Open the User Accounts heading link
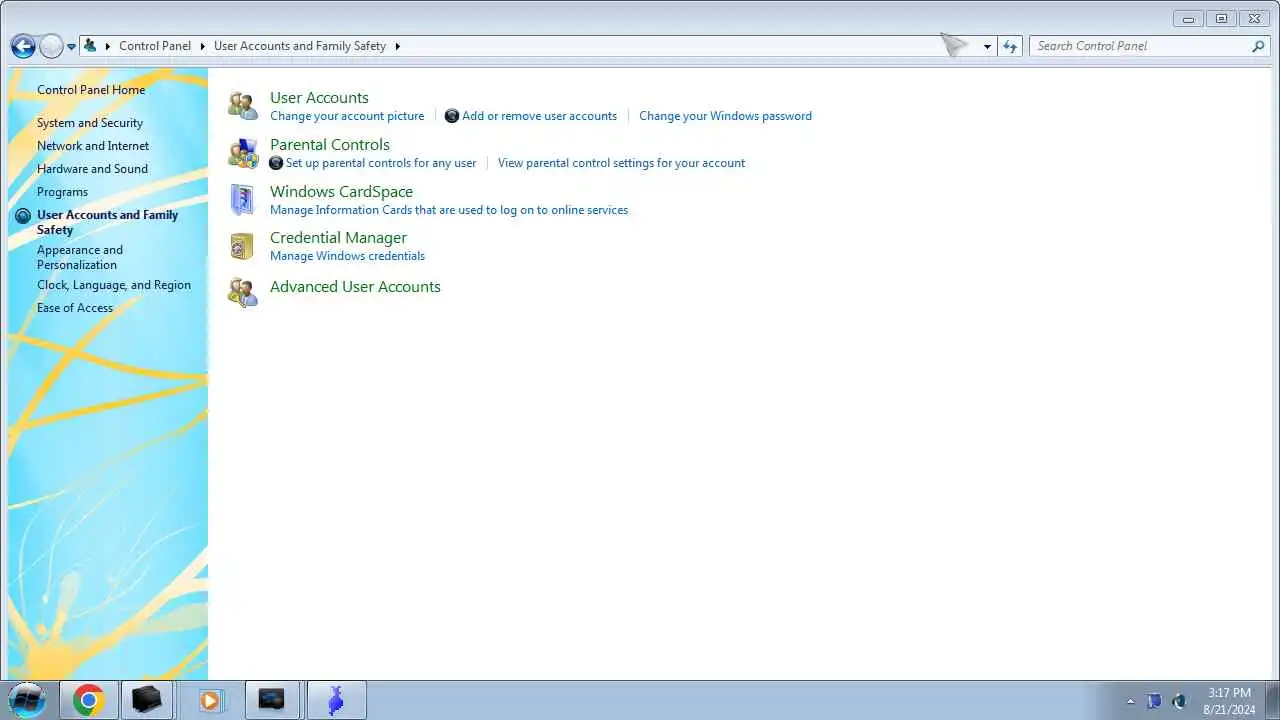 click(x=319, y=97)
